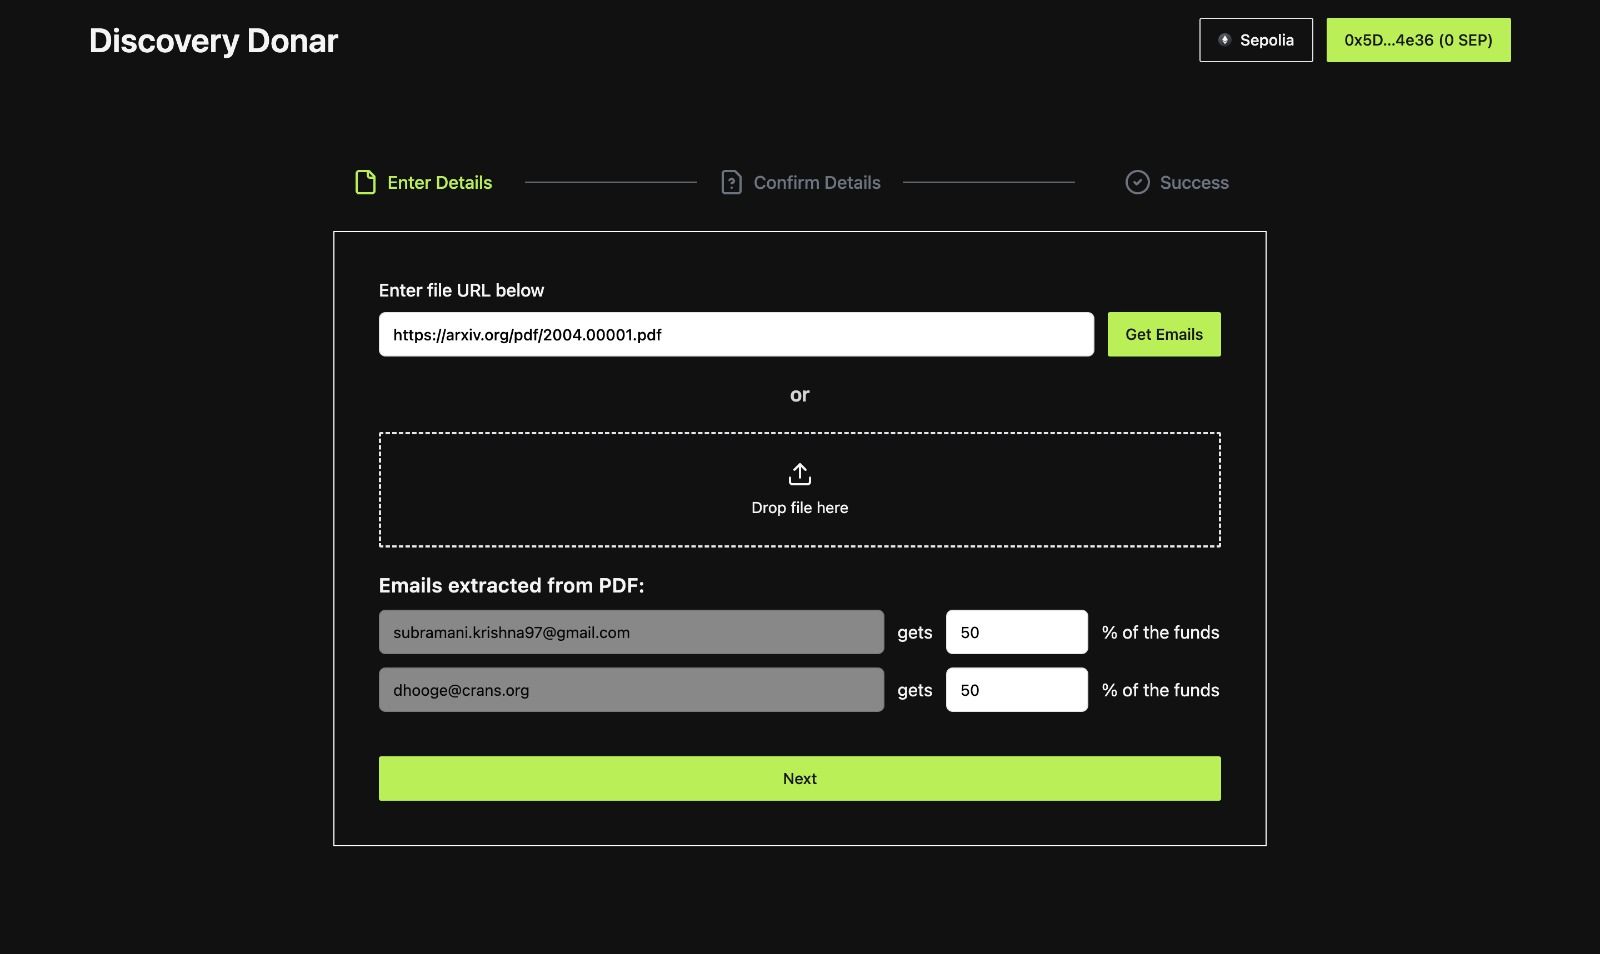Screen dimensions: 1600x954
Task: Click the Discovery Donar logo title
Action: (x=214, y=41)
